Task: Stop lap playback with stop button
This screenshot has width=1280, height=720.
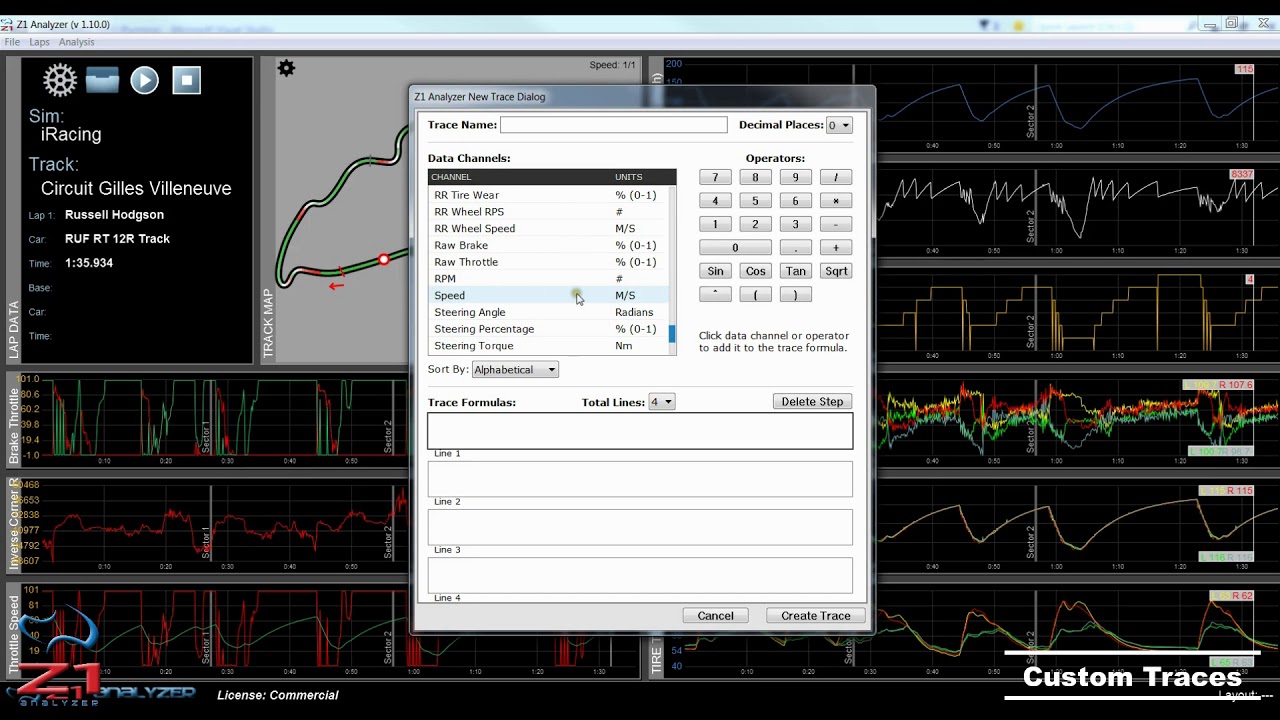Action: click(186, 80)
